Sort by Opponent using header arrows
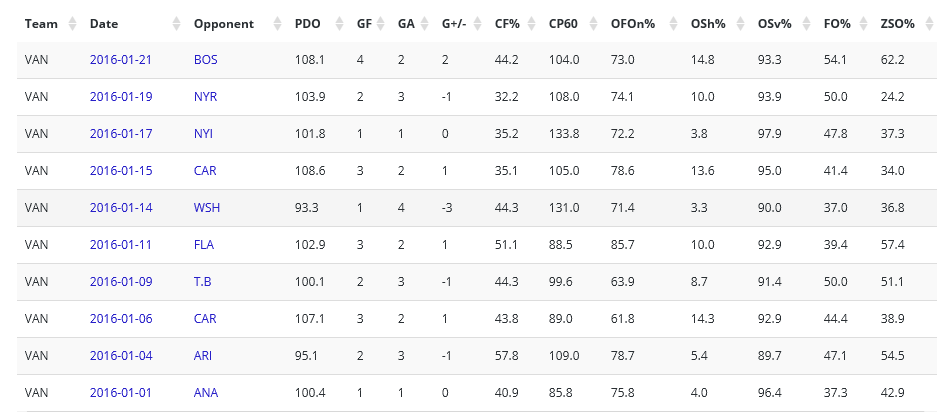 coord(276,23)
